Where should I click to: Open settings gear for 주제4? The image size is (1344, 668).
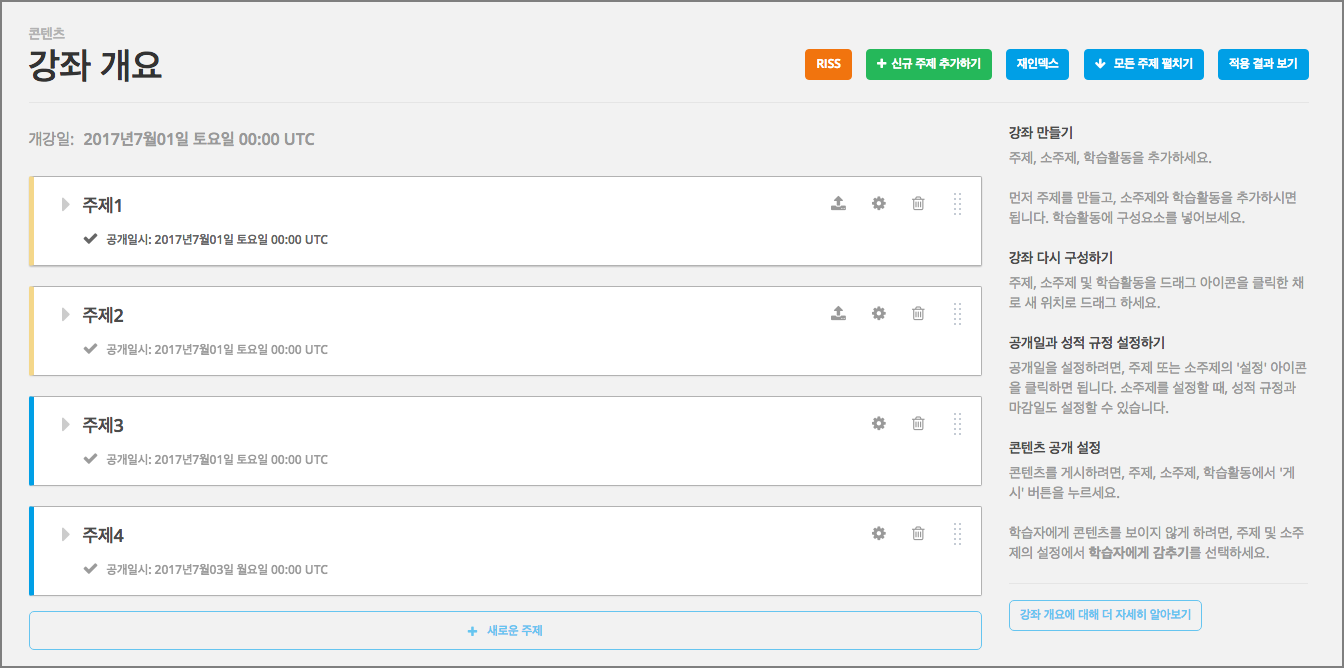coord(878,534)
